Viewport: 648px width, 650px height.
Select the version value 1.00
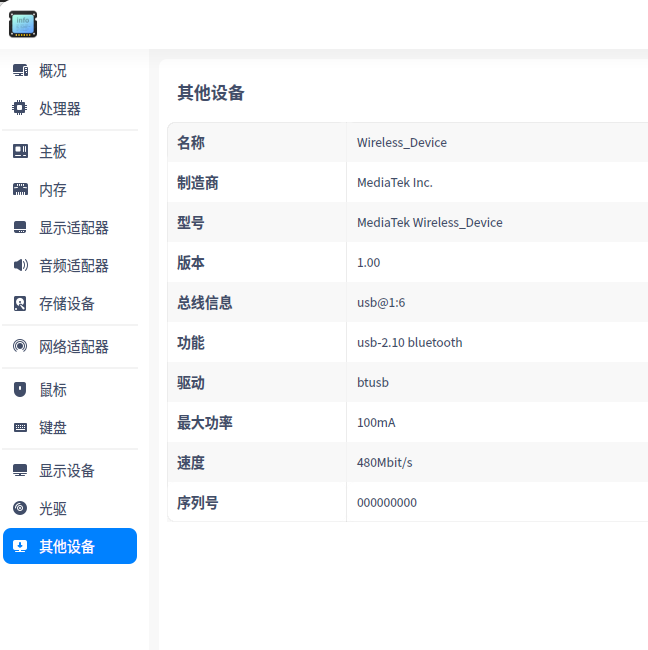[x=369, y=263]
